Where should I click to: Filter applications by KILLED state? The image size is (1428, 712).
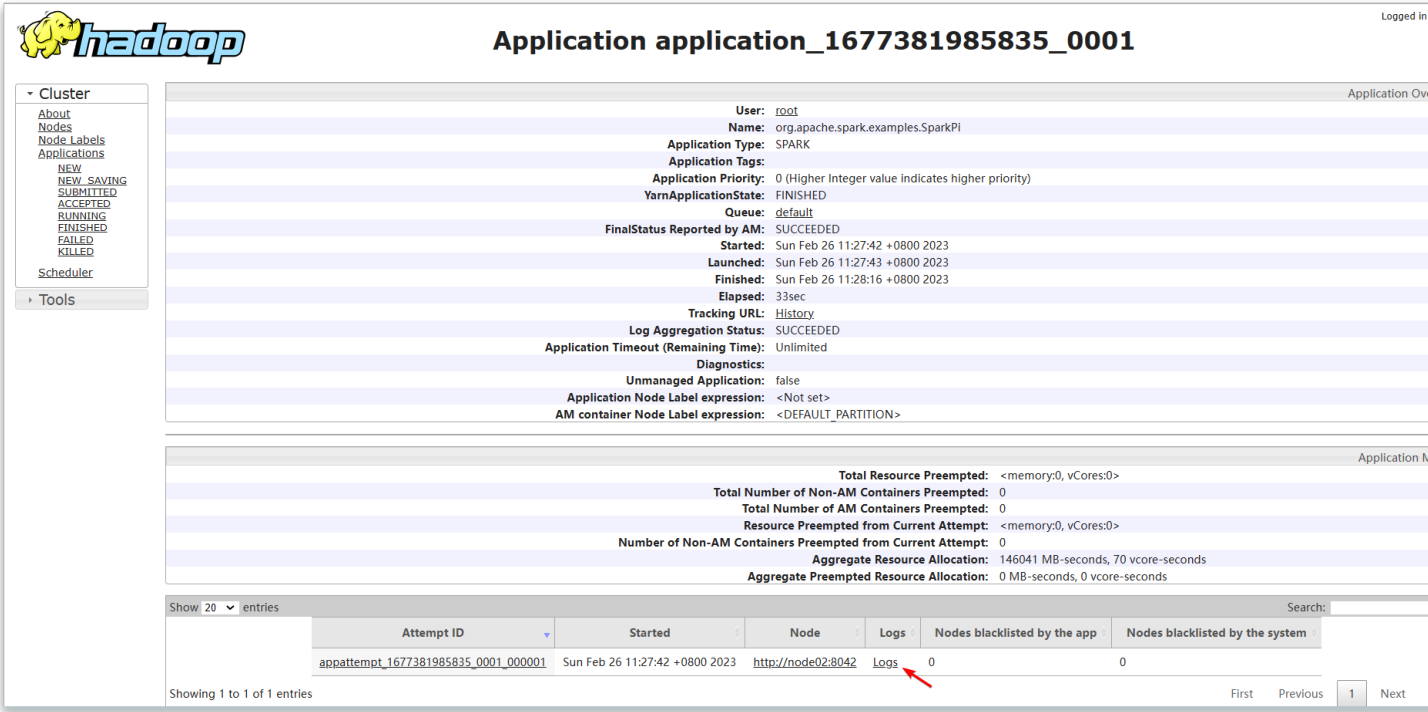pos(76,252)
